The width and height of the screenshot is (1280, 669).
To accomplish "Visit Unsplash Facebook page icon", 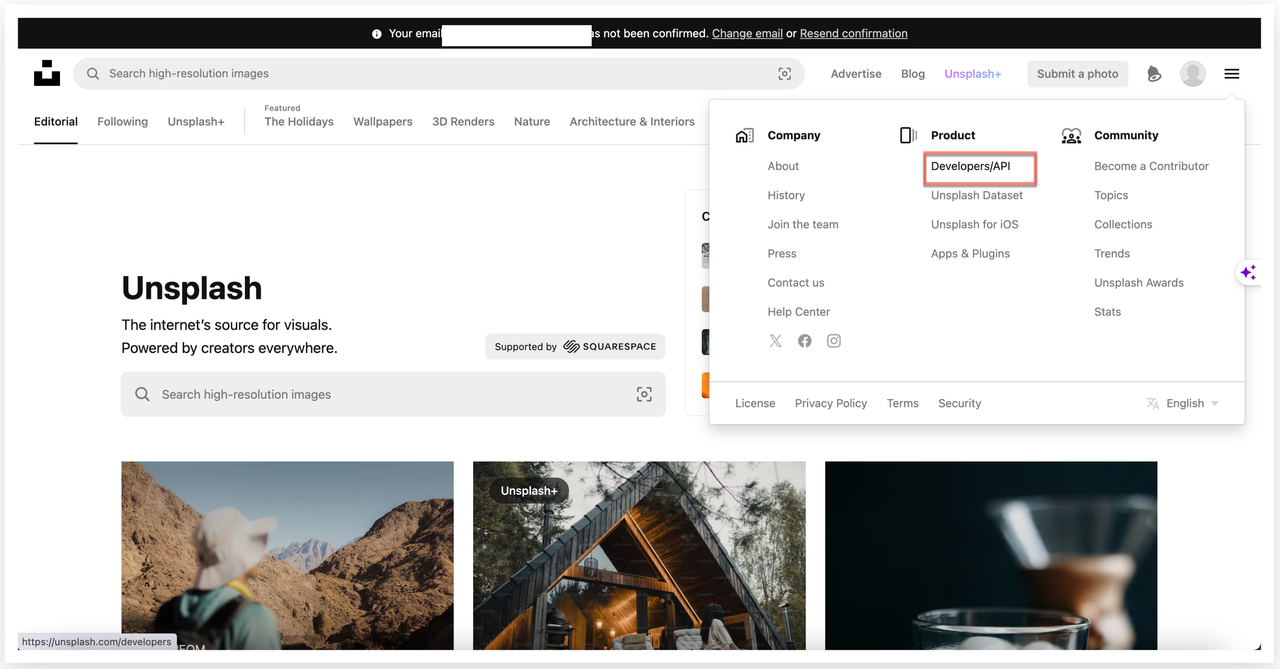I will point(805,341).
